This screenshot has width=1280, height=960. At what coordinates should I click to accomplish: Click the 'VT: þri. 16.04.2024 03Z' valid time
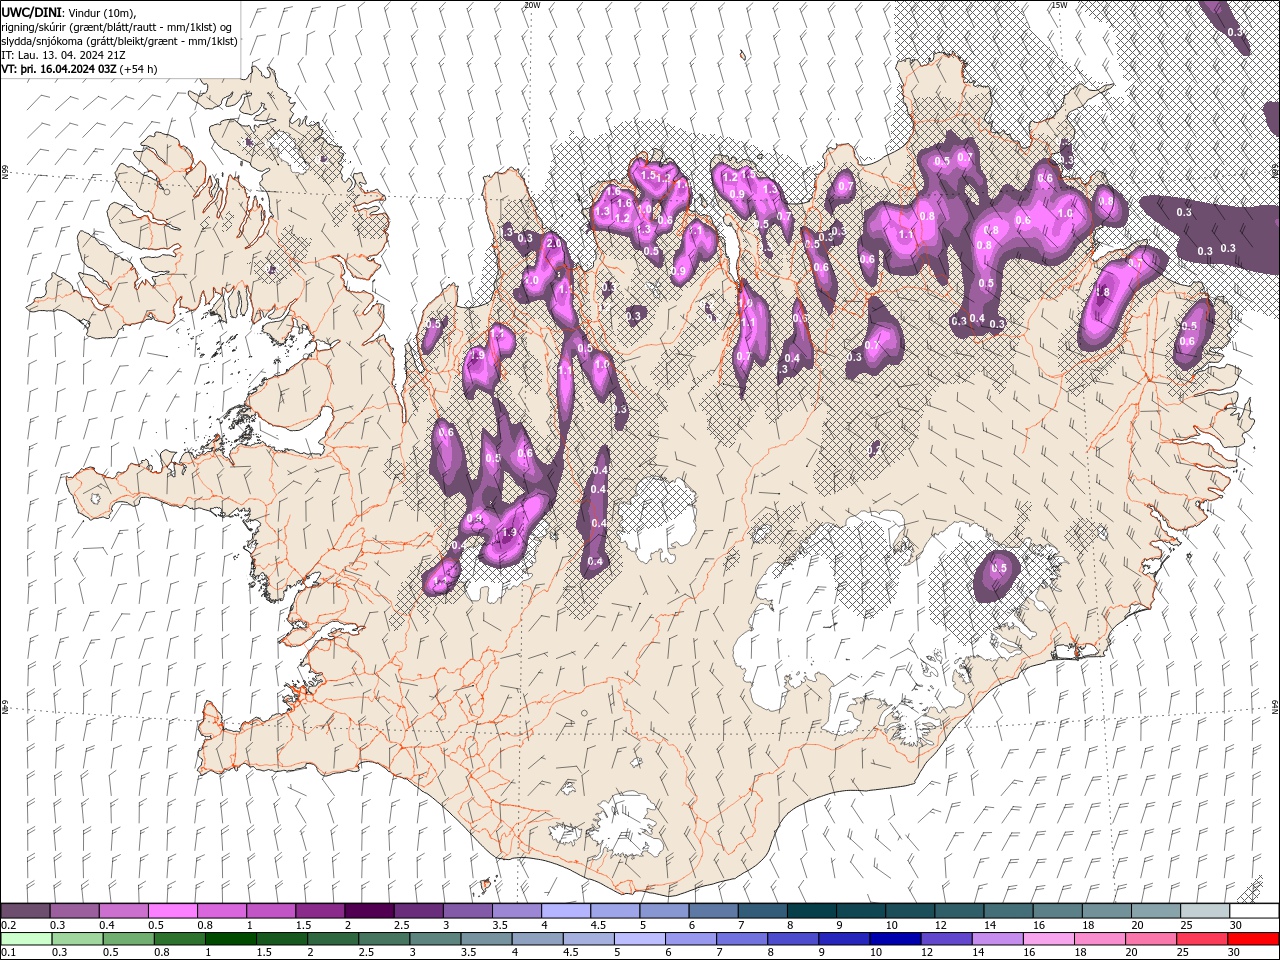(x=59, y=69)
